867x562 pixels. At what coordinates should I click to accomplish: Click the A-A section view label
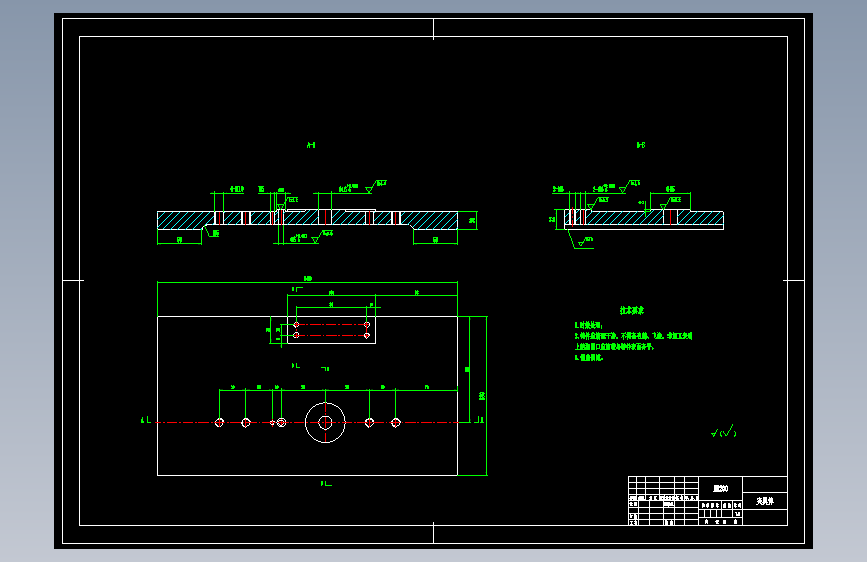[x=311, y=145]
